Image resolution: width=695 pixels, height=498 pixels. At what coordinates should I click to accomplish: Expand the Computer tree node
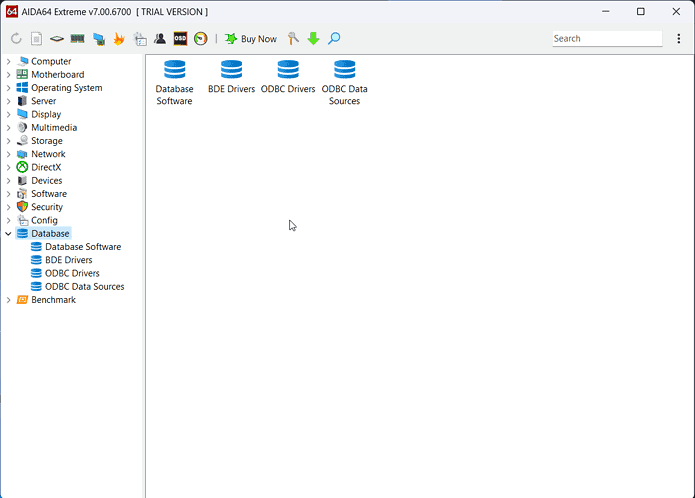(x=9, y=62)
